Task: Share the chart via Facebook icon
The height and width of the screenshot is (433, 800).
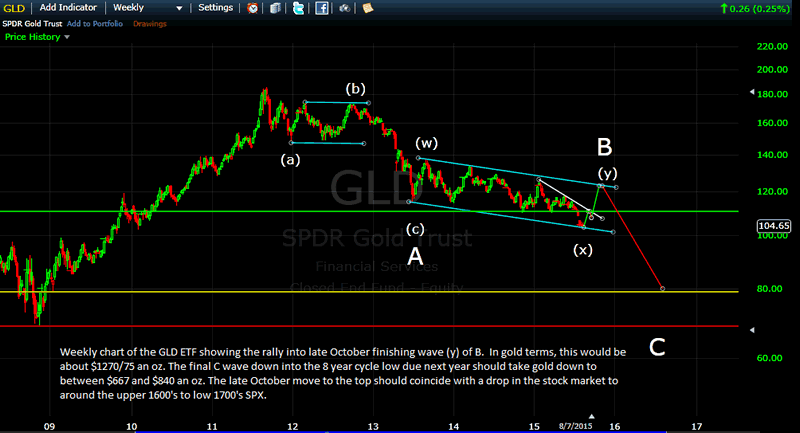Action: click(x=321, y=8)
